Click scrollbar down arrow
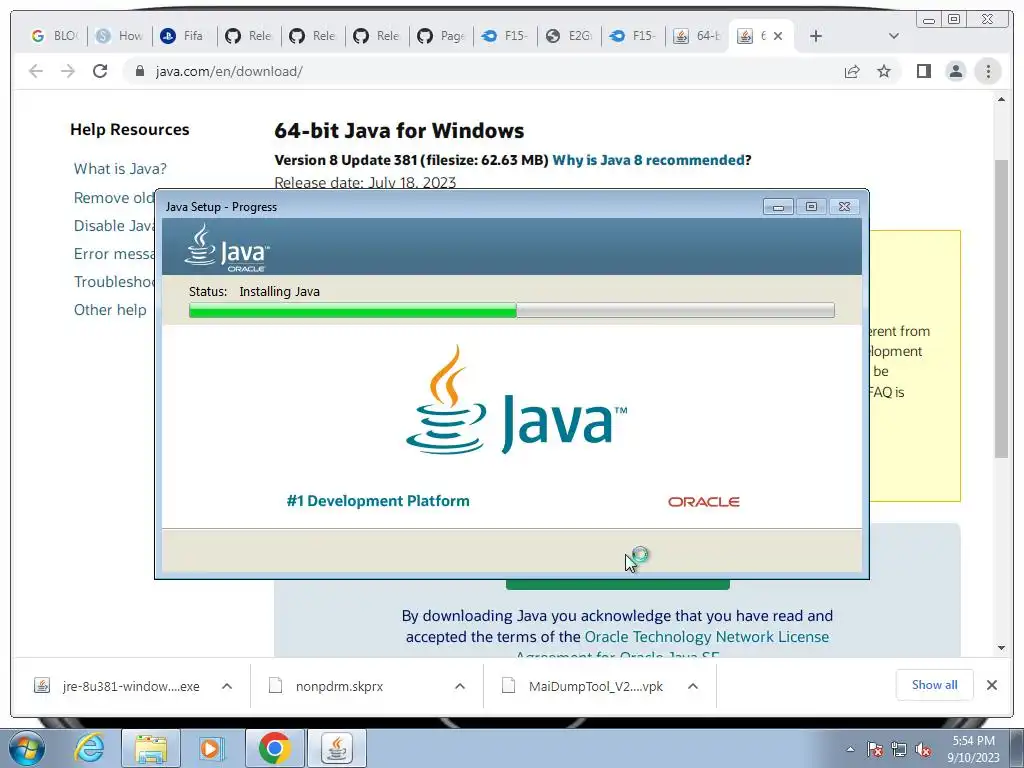The height and width of the screenshot is (768, 1024). click(1001, 648)
